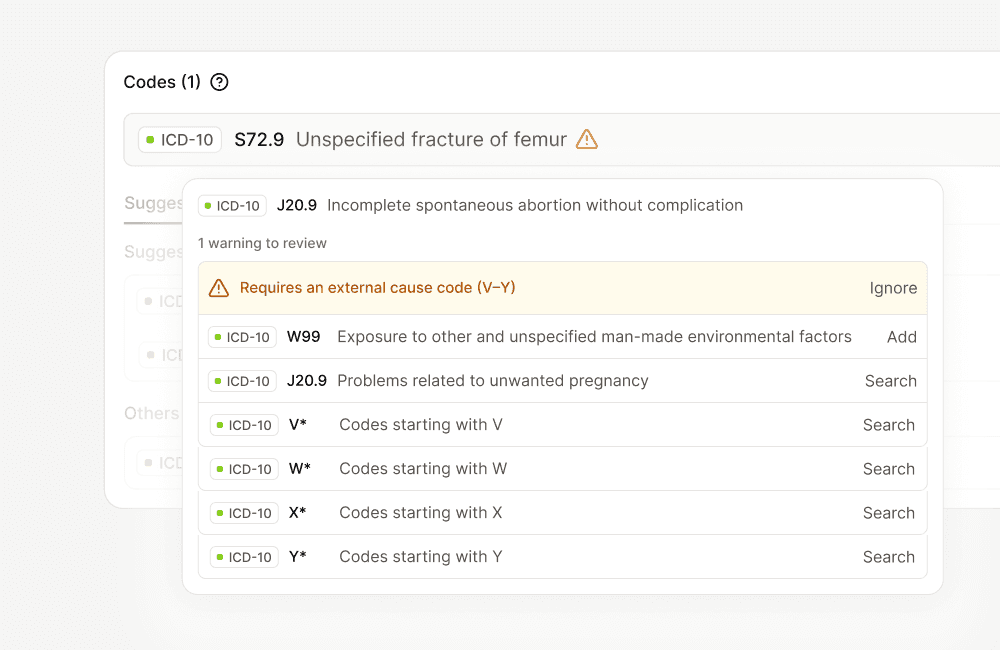Click the Requires an external cause code message
Viewport: 1000px width, 650px height.
click(x=377, y=288)
